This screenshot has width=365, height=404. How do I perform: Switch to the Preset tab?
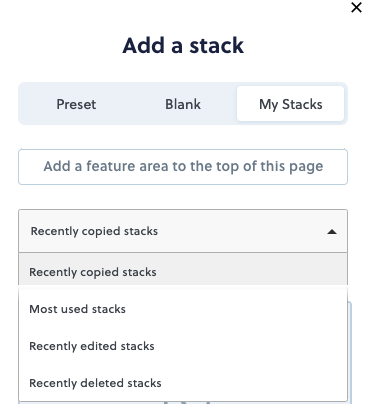pyautogui.click(x=76, y=104)
